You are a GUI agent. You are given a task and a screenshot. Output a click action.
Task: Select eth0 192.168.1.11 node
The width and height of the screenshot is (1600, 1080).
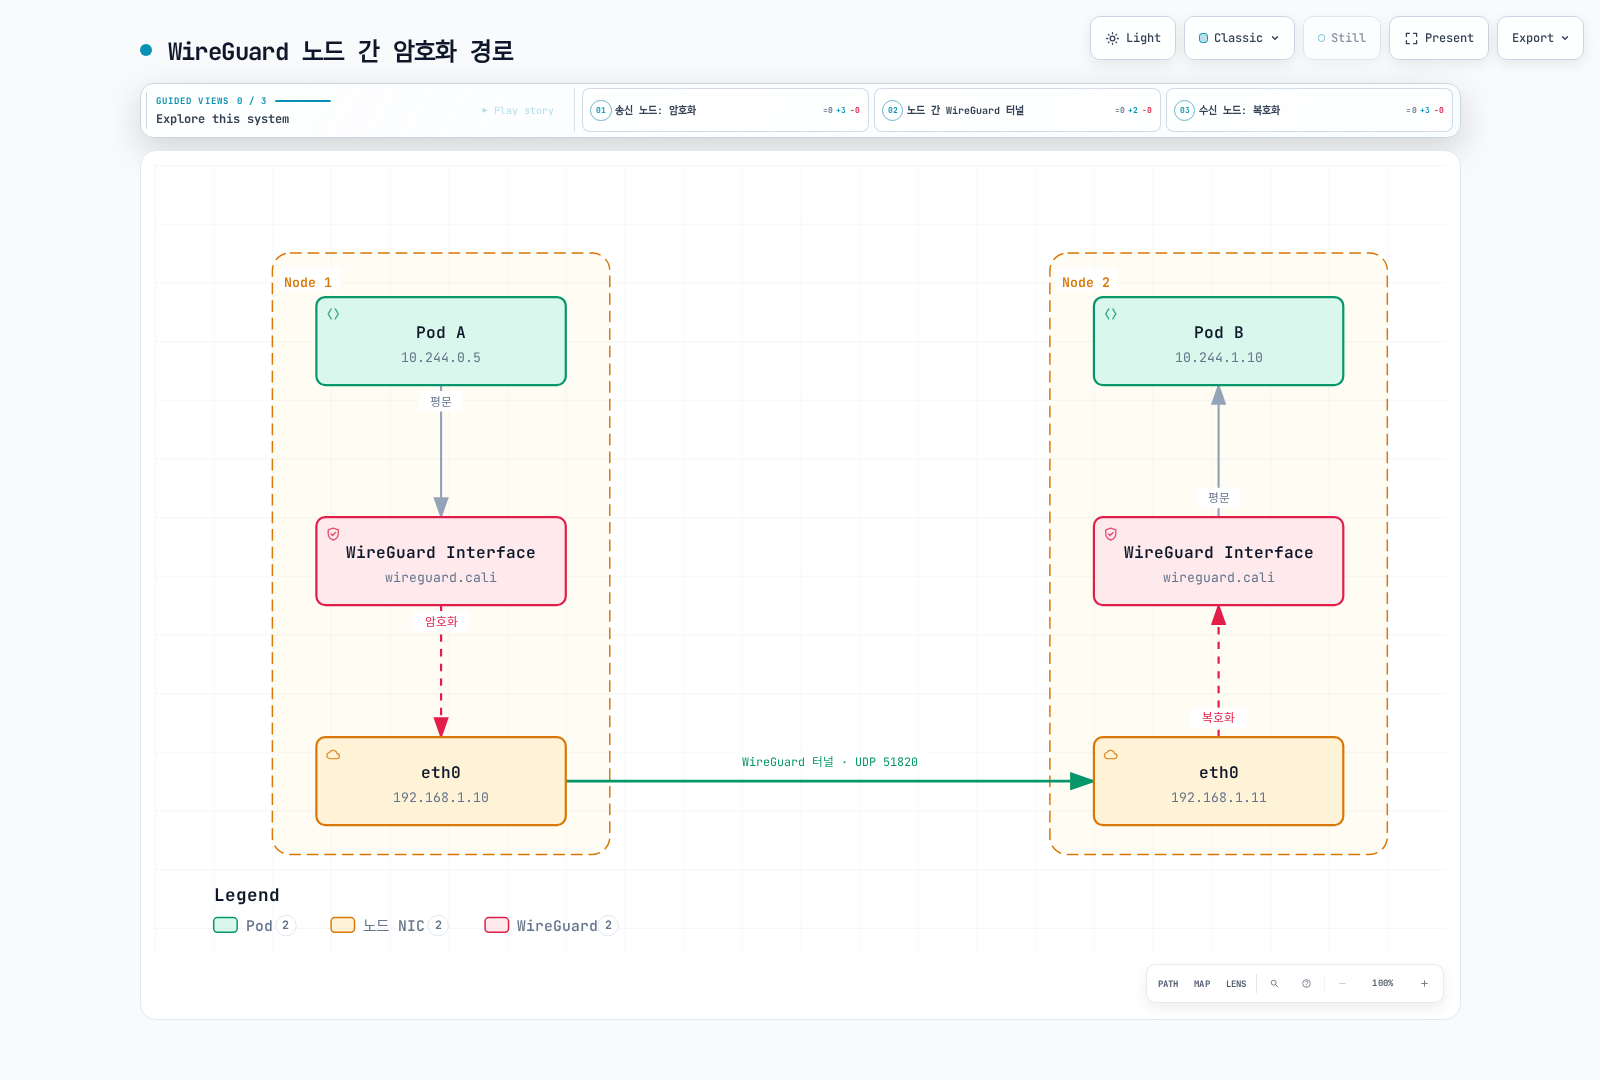(x=1218, y=781)
